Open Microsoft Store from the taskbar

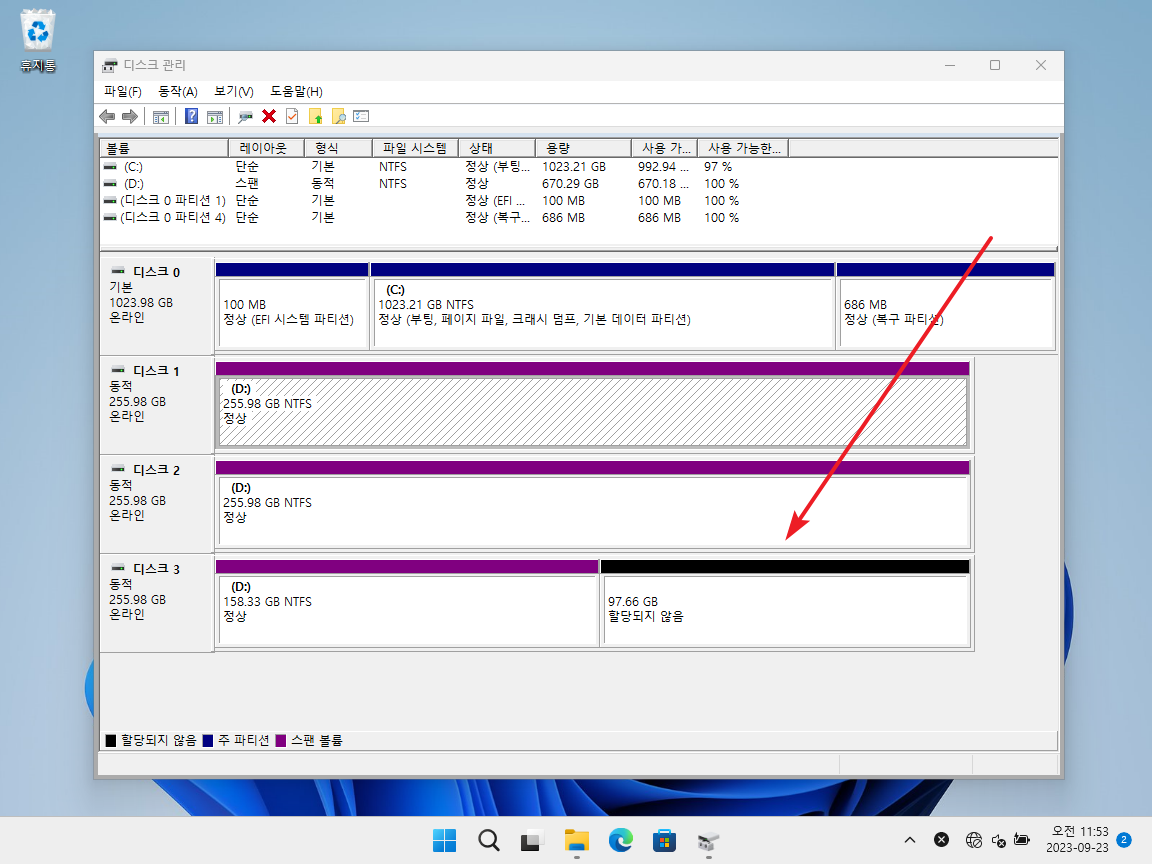click(x=664, y=840)
